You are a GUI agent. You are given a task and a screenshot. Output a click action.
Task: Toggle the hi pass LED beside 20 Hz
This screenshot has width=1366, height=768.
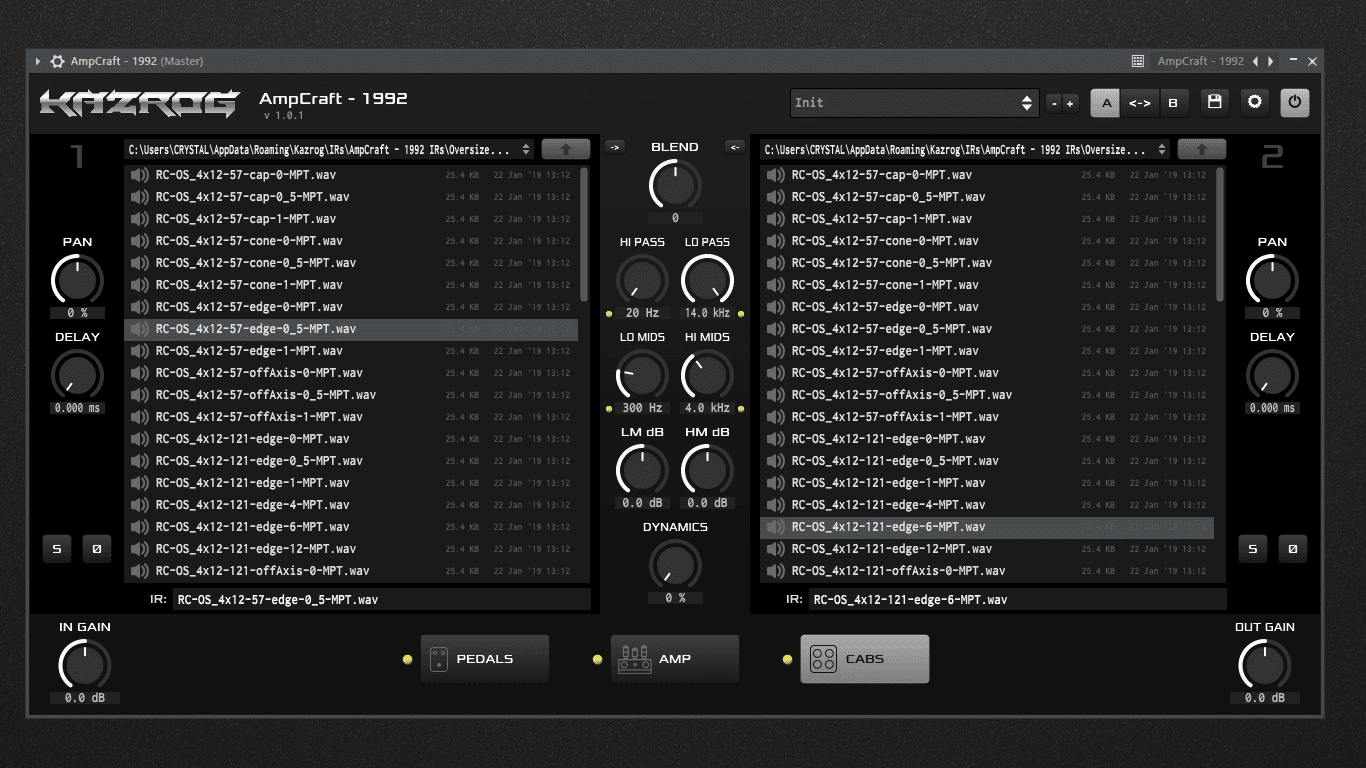click(609, 313)
